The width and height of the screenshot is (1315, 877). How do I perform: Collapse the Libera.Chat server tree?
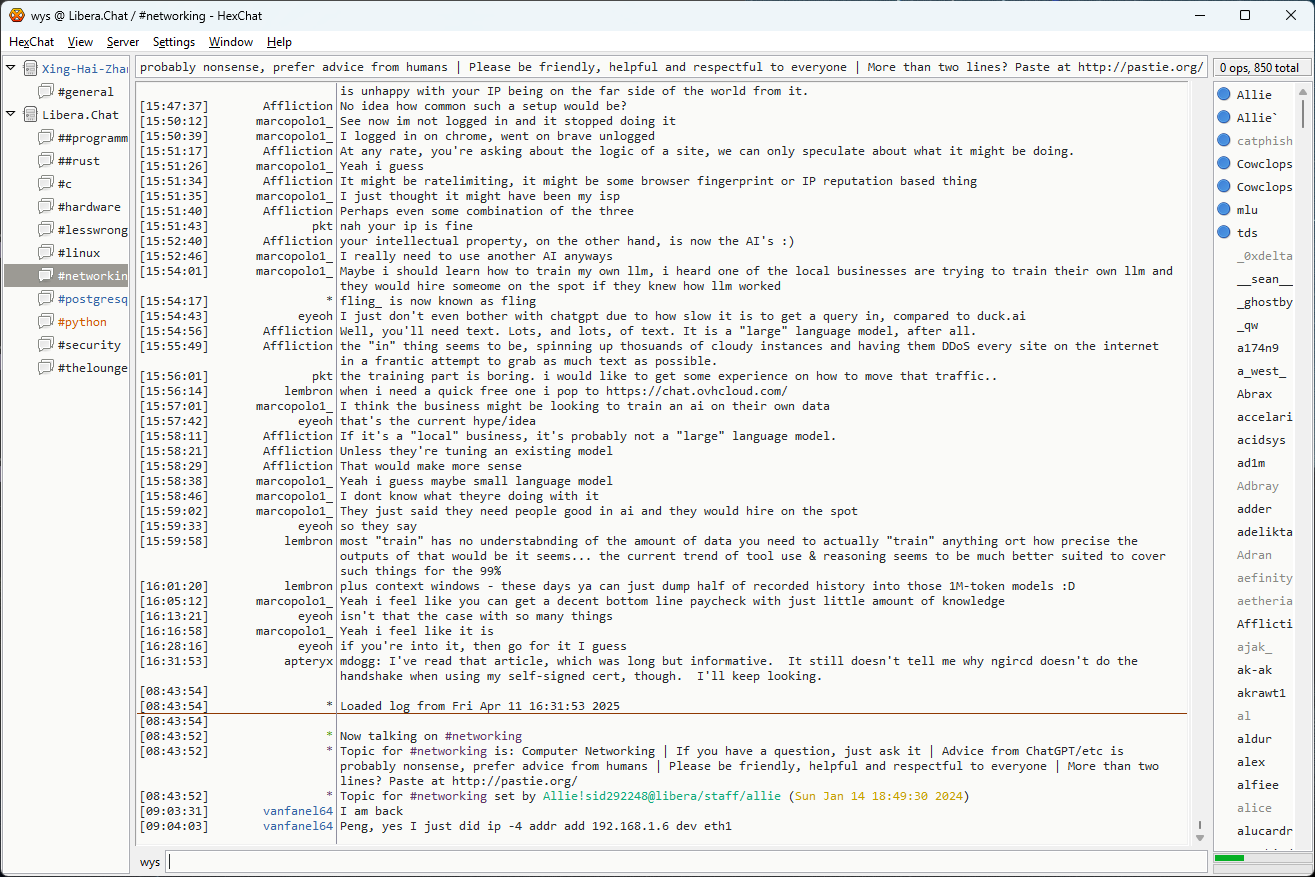coord(11,114)
